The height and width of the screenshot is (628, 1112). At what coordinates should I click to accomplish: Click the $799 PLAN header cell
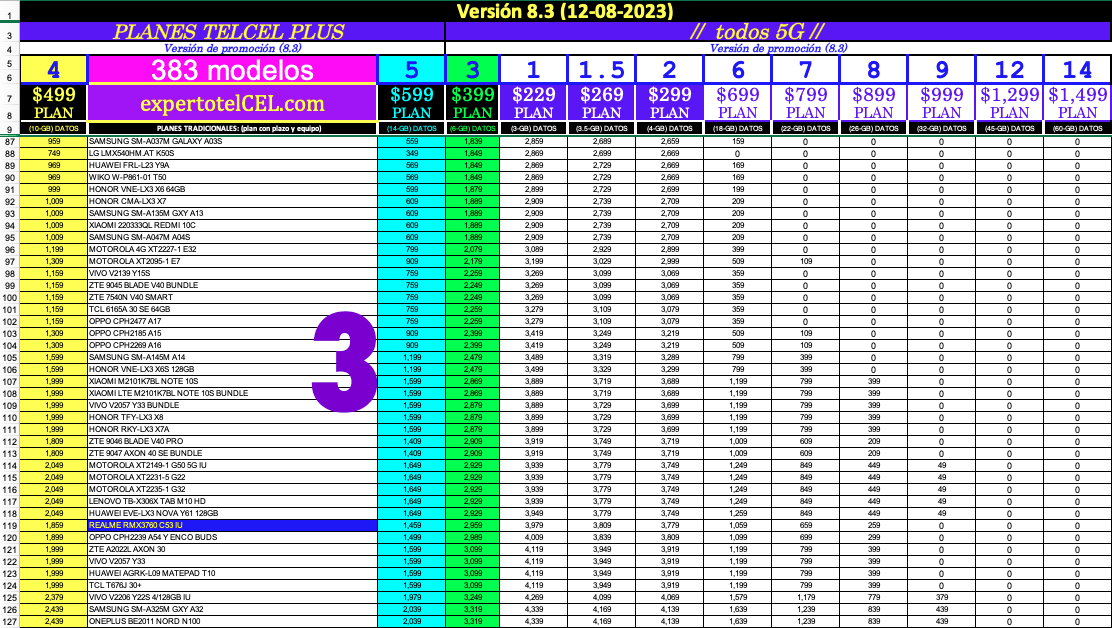click(805, 103)
